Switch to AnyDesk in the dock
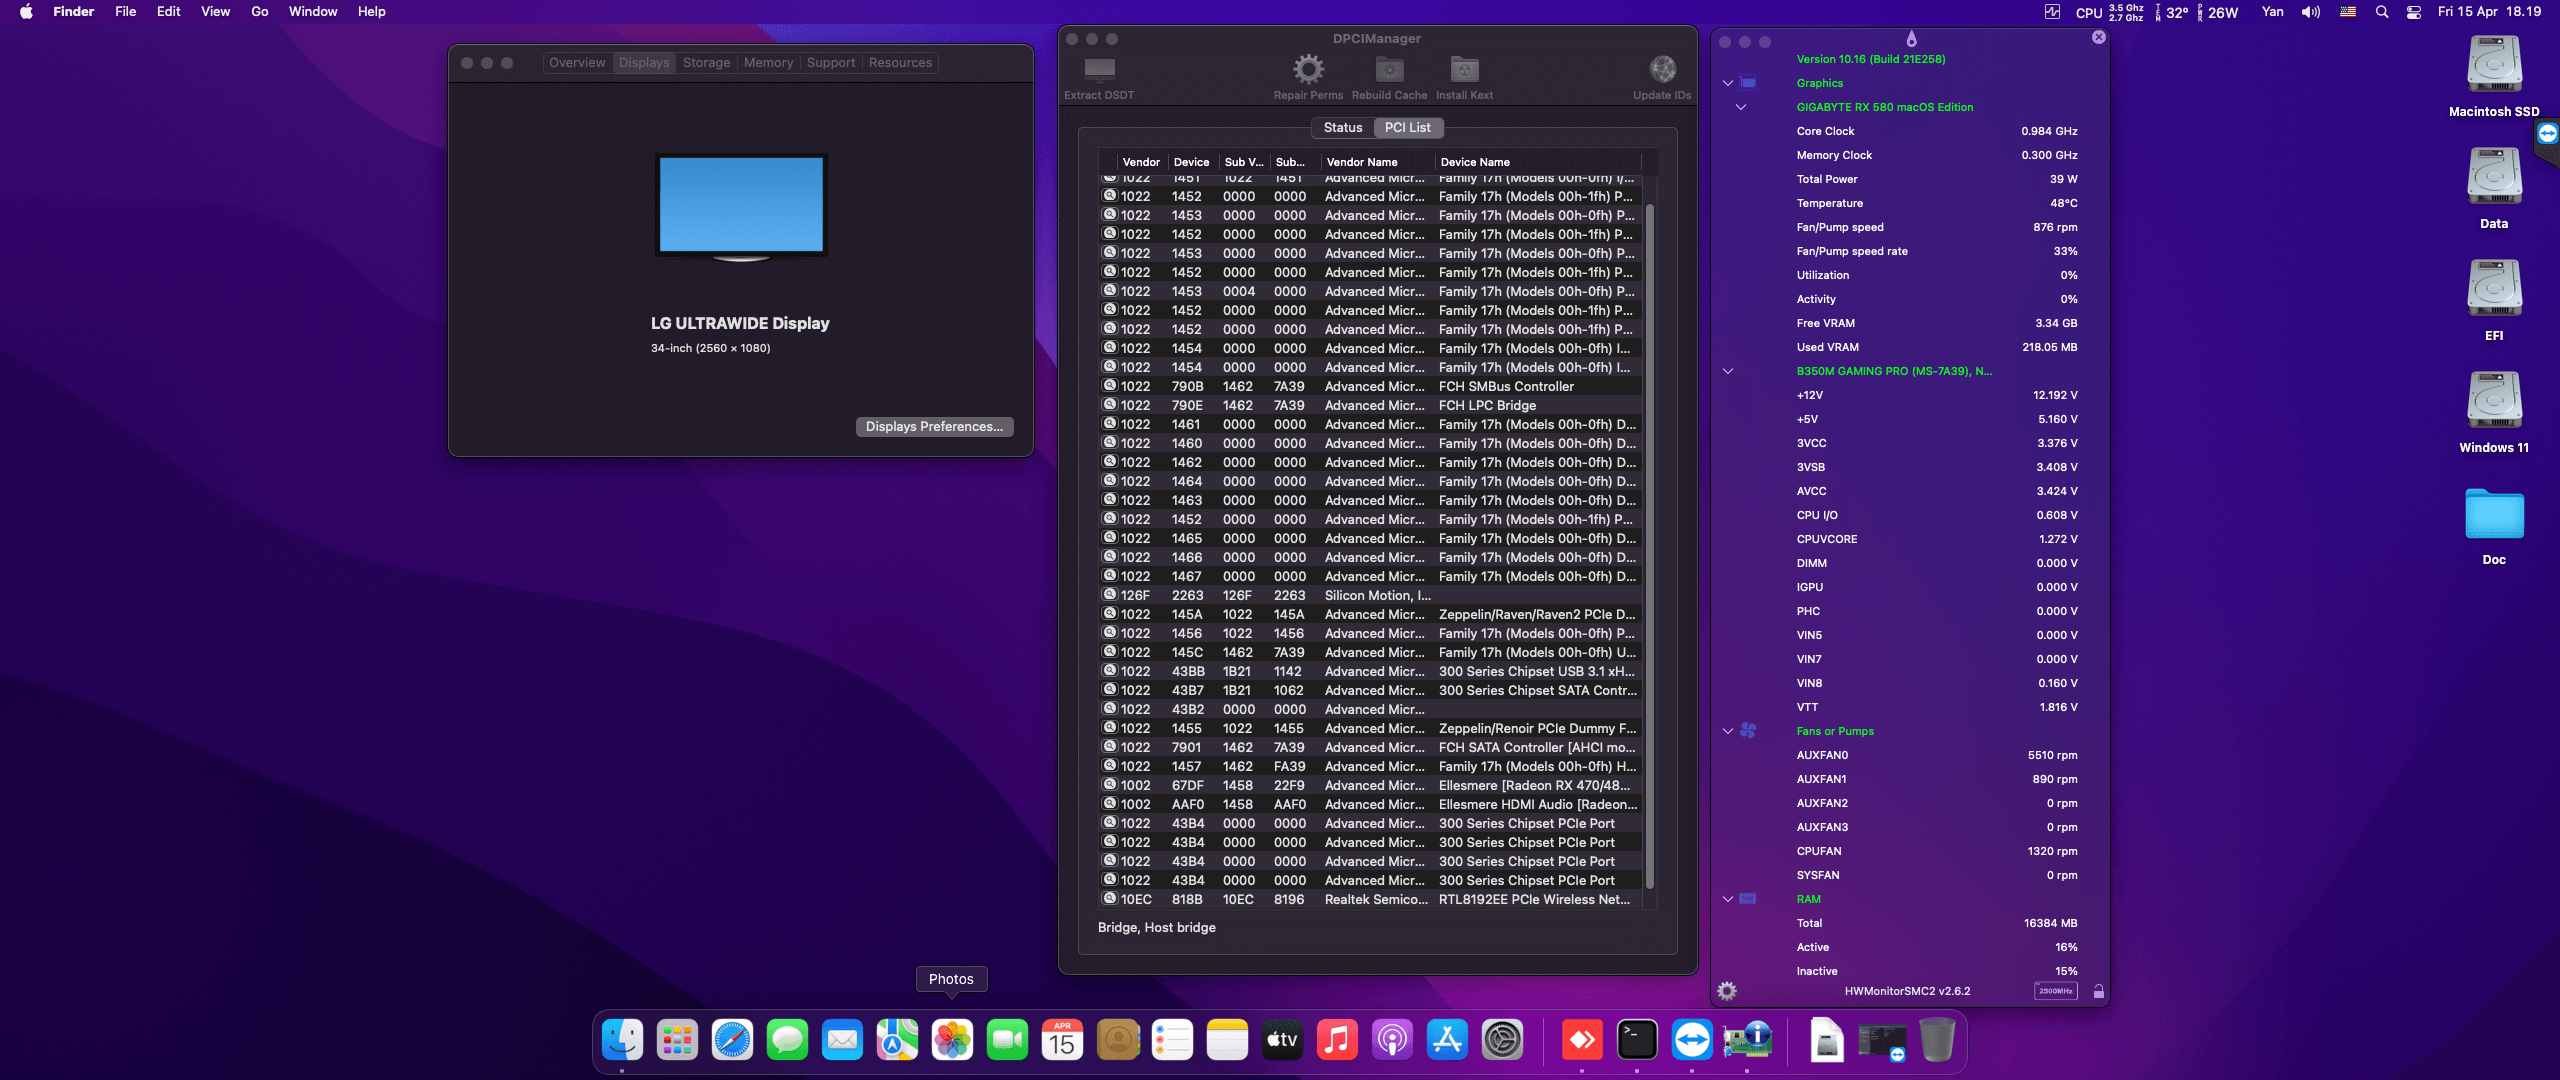 point(1582,1040)
